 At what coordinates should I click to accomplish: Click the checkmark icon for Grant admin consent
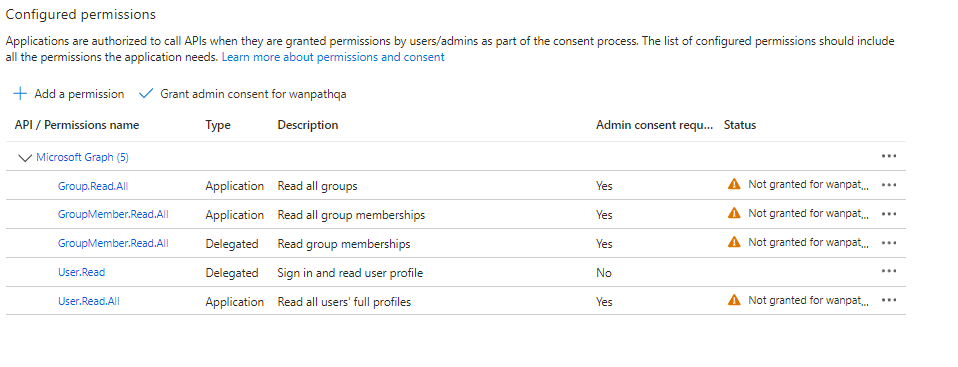[x=145, y=94]
